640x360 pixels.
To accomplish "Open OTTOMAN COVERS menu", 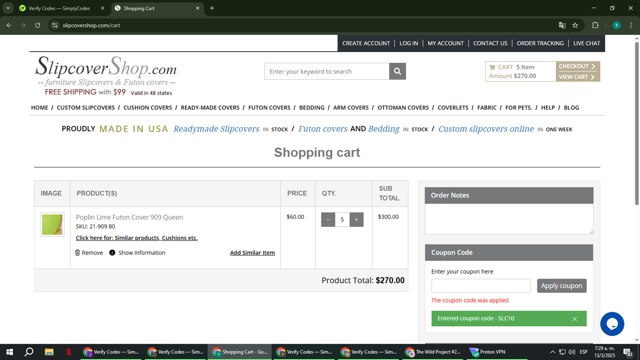I will pos(403,108).
